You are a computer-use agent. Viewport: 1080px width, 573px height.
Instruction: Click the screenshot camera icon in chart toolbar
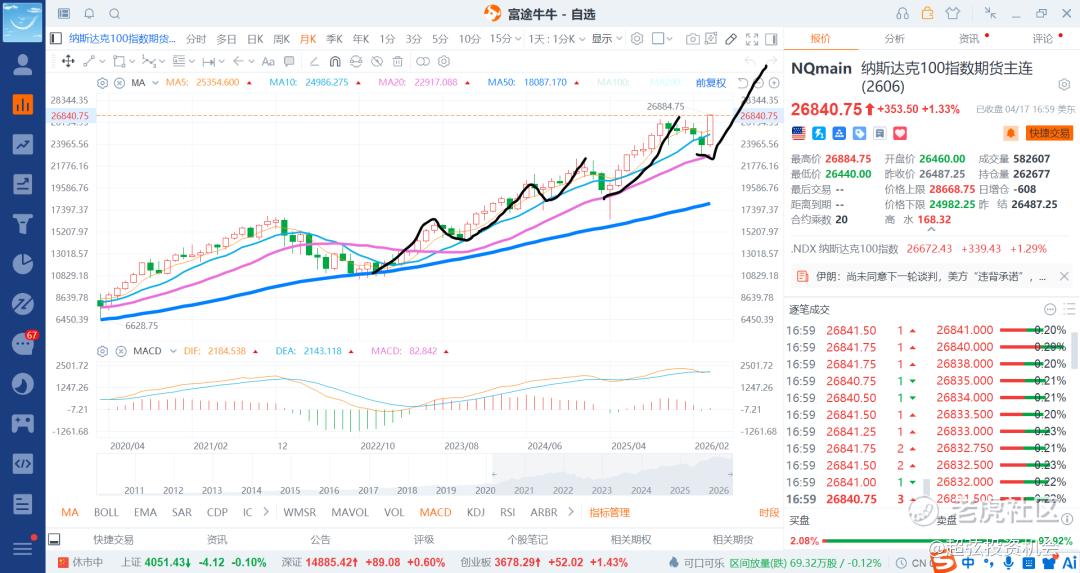coord(692,39)
